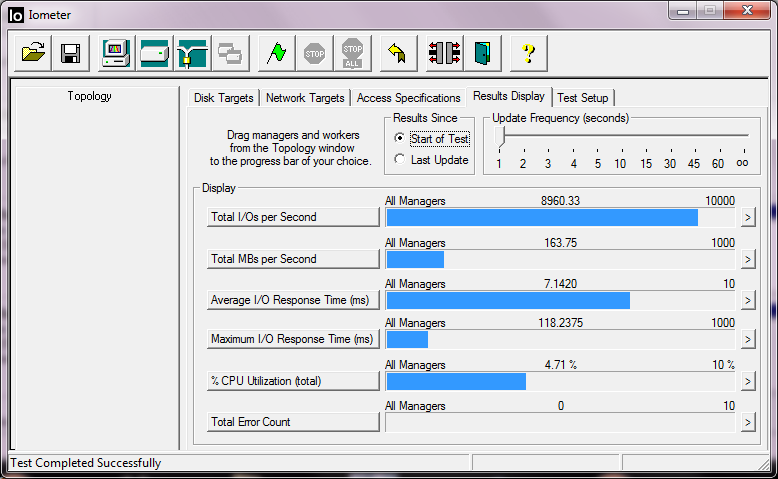Minimize the Iometer window
The height and width of the screenshot is (479, 778).
[x=683, y=11]
